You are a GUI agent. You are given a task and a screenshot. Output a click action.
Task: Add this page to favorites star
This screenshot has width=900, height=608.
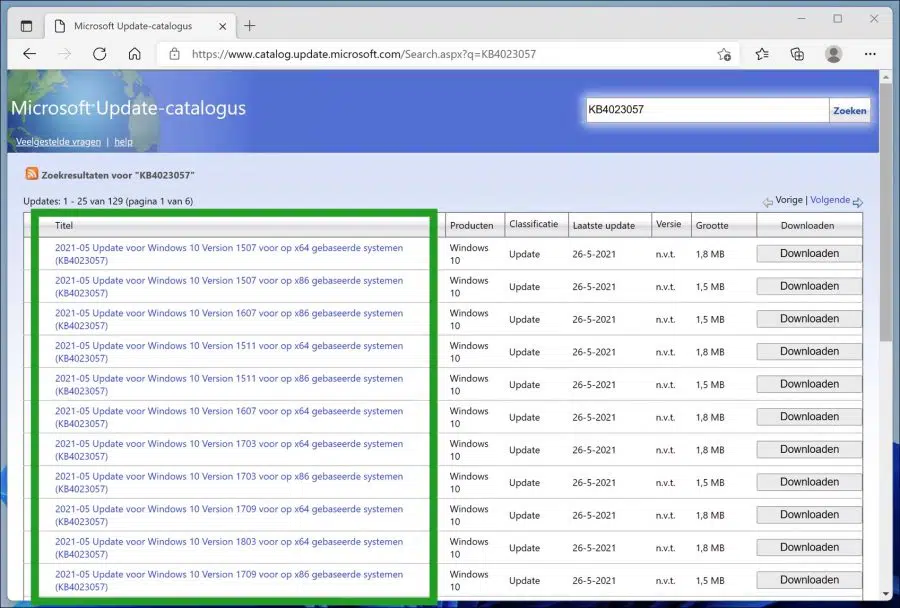coord(724,54)
